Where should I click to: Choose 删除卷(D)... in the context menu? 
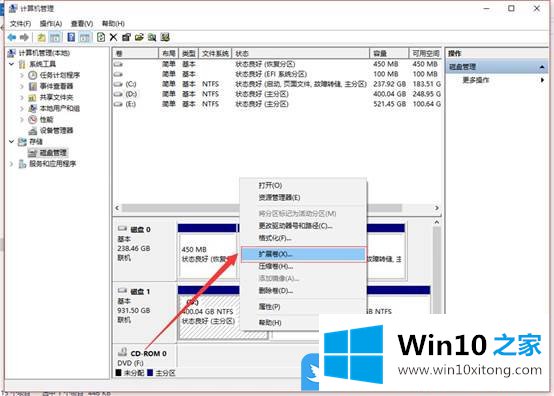click(303, 291)
